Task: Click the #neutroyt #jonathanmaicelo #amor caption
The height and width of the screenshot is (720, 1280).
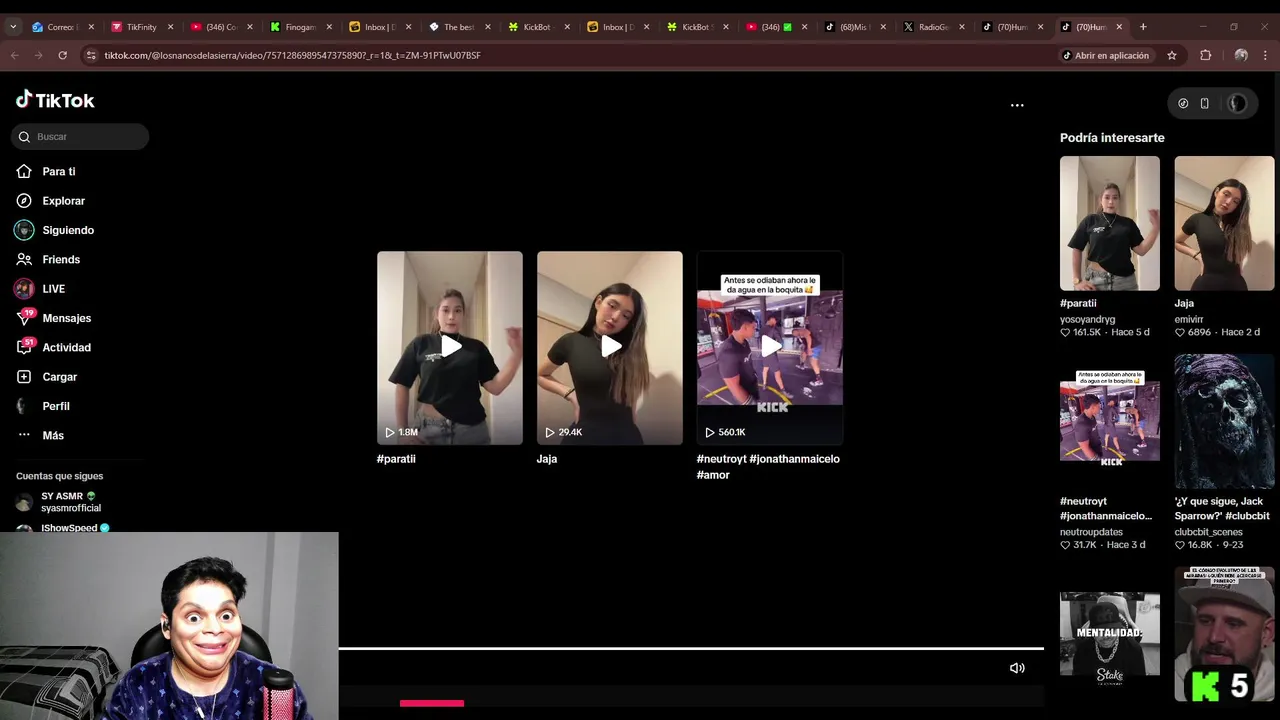Action: point(768,467)
